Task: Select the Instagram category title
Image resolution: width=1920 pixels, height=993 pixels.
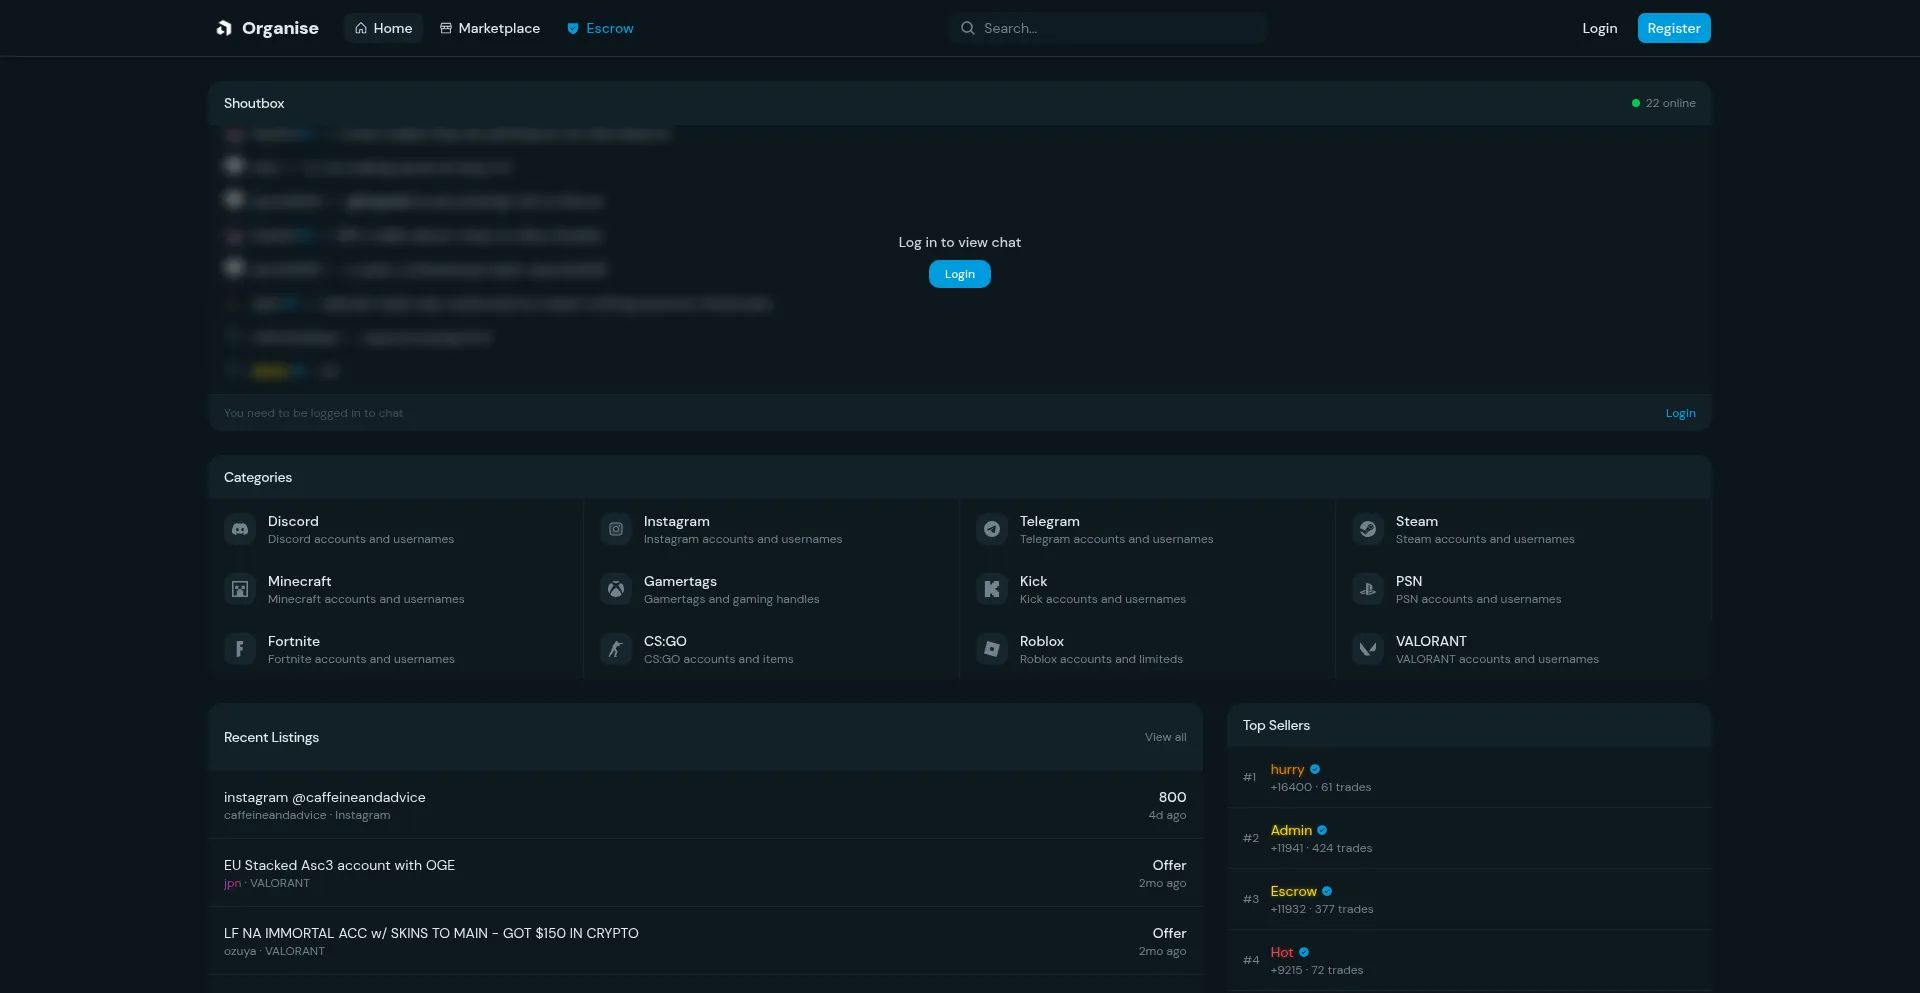Action: click(x=677, y=521)
